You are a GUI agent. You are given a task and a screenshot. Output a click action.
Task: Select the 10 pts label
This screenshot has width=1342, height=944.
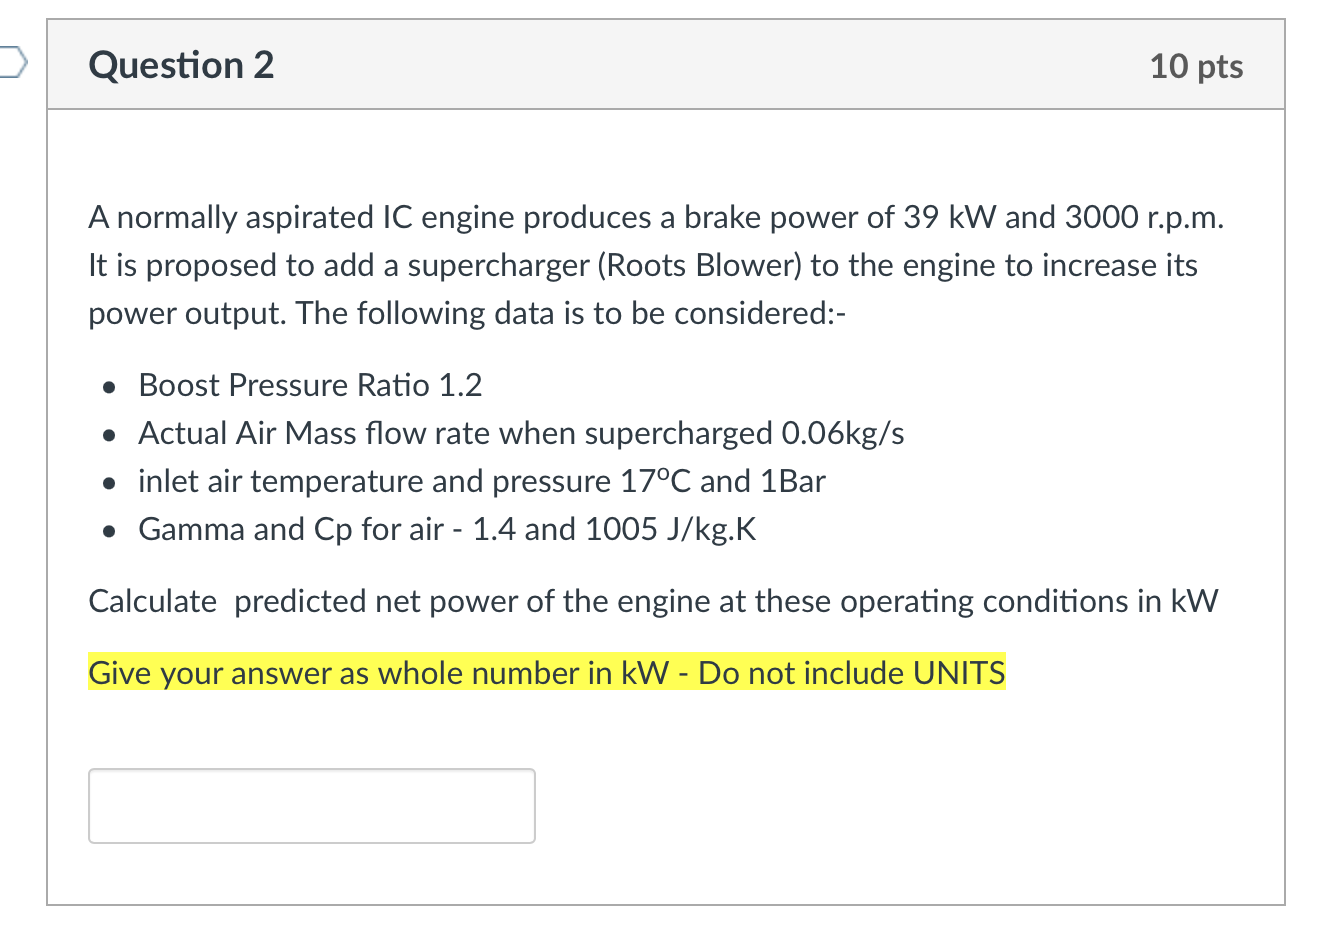[x=1196, y=66]
